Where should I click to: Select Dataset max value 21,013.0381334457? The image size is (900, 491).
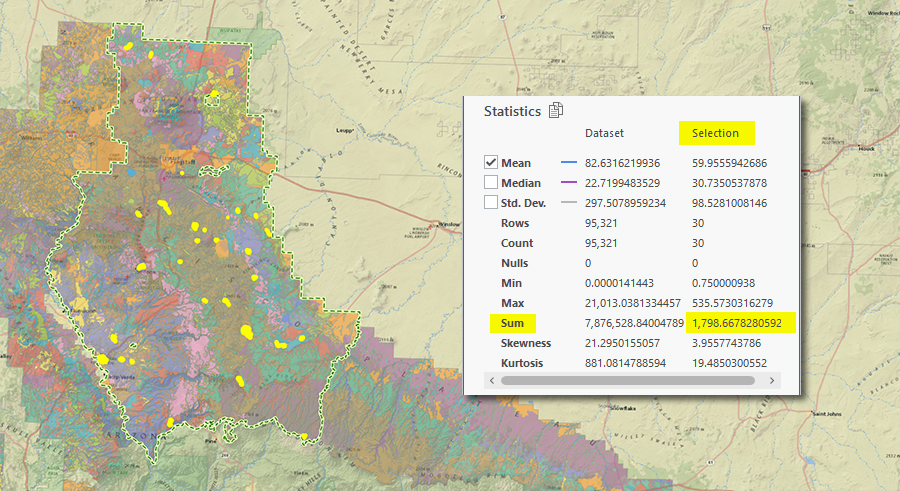pyautogui.click(x=633, y=303)
